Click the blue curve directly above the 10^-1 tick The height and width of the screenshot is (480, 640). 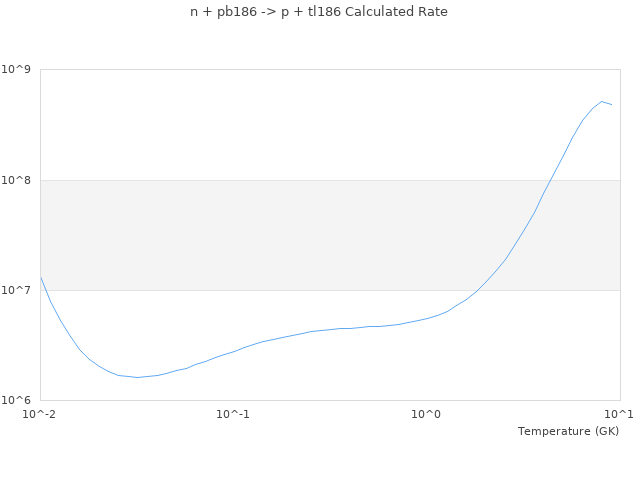[x=233, y=352]
